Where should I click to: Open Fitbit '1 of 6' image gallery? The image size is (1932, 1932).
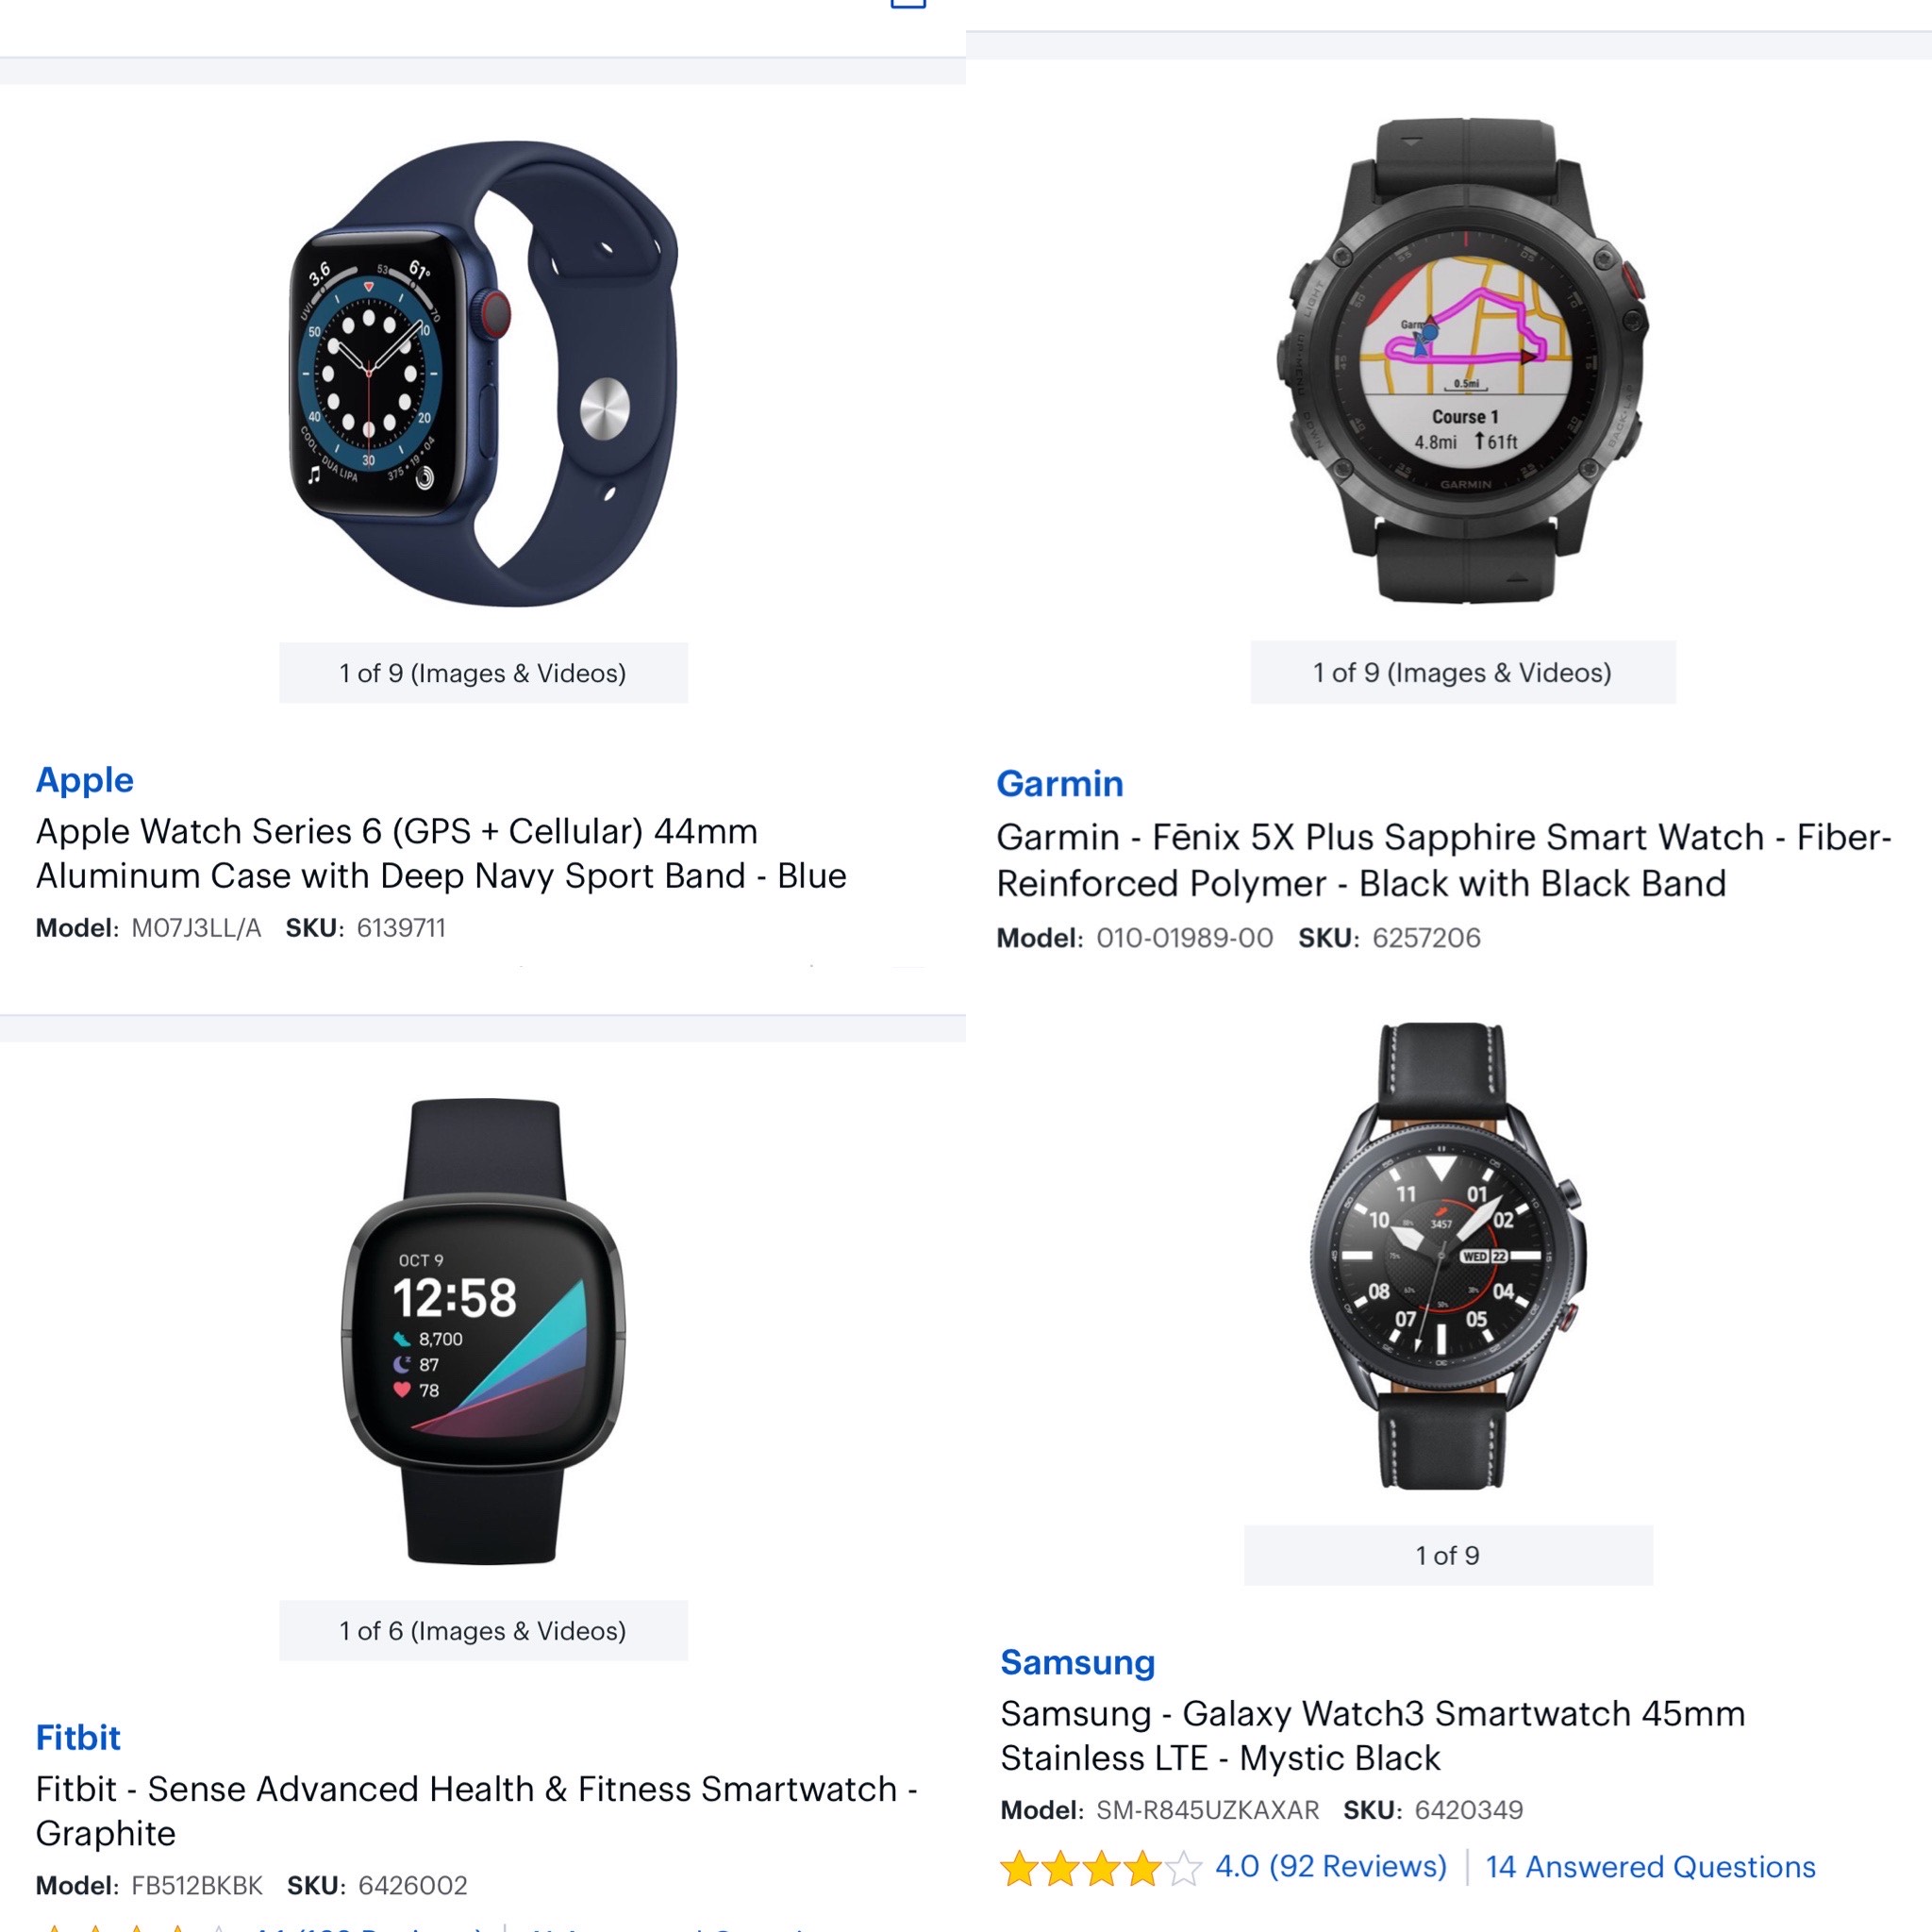point(483,1631)
